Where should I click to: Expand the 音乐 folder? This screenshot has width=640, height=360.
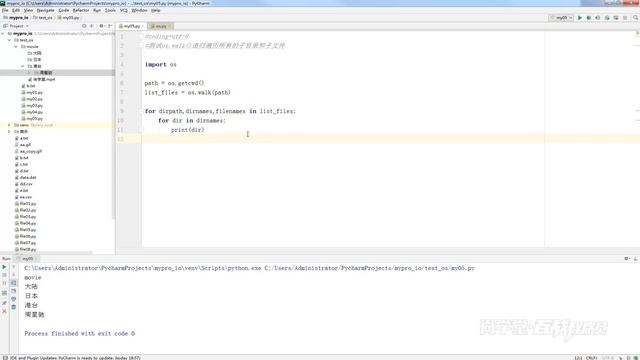pos(10,131)
